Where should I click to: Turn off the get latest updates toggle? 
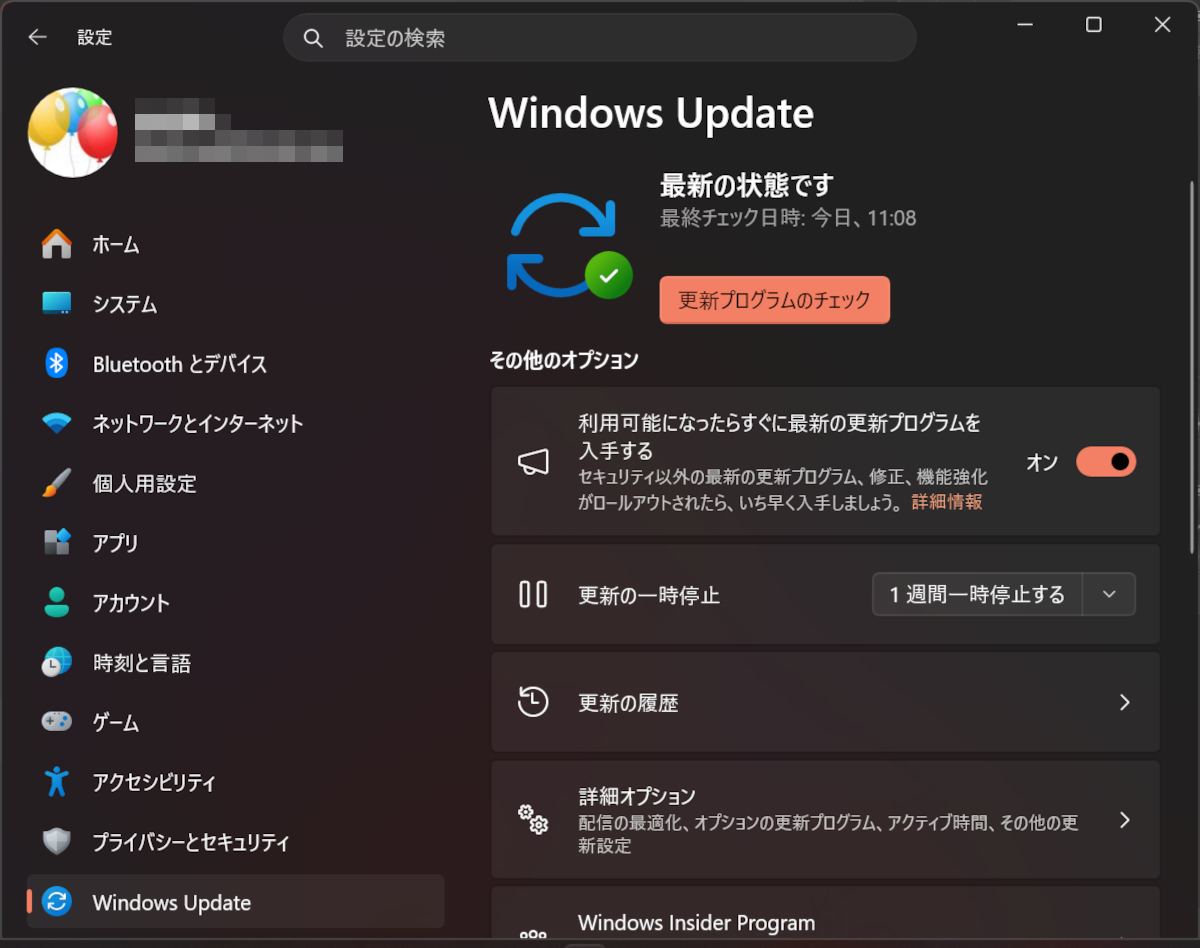click(1106, 461)
